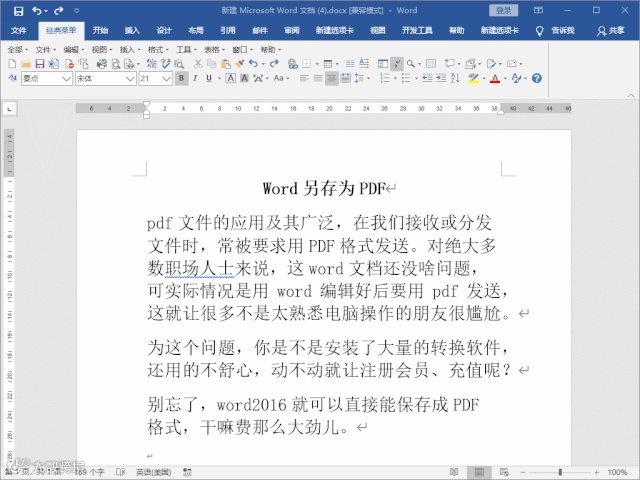
Task: Select the Format Painter brush
Action: coord(240,64)
